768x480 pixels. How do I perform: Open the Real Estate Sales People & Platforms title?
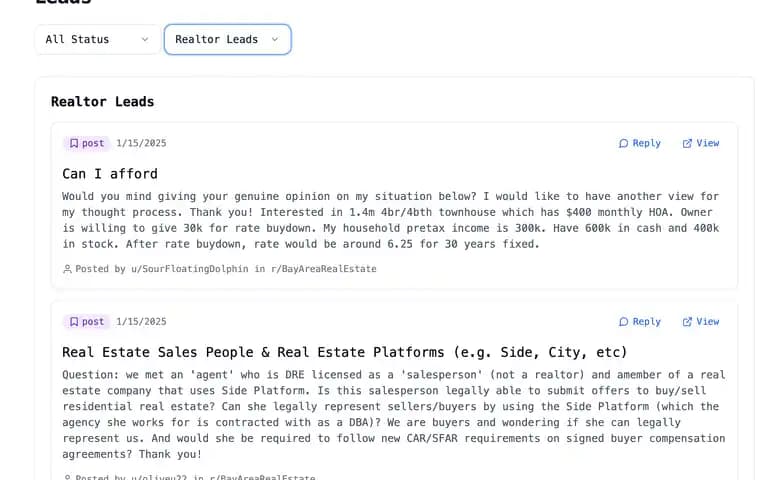(x=344, y=352)
